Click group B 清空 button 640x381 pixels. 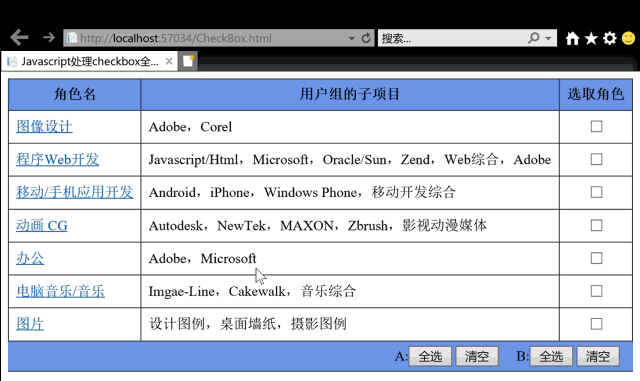(598, 356)
